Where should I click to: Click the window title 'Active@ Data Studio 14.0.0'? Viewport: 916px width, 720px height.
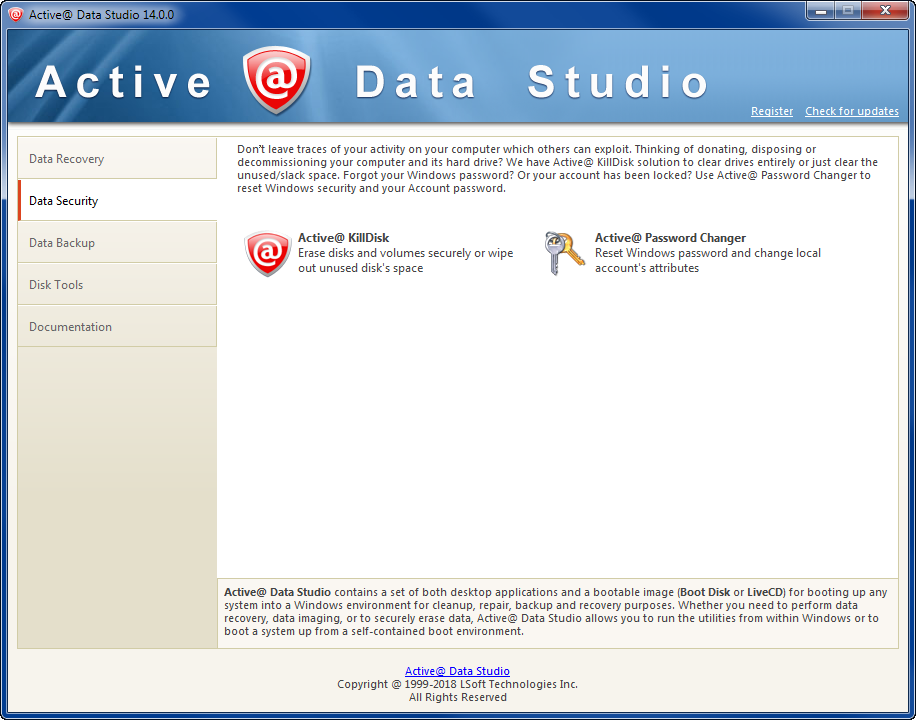[102, 15]
